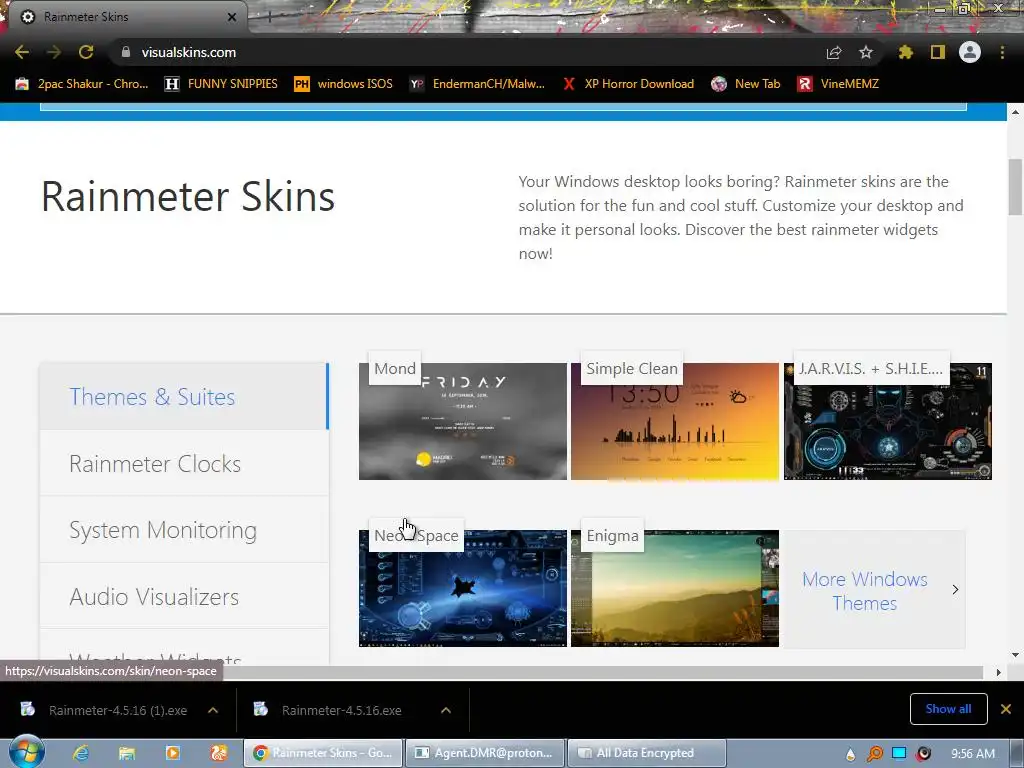Click the scrollbar down arrow
Viewport: 1024px width, 768px height.
(x=1015, y=655)
